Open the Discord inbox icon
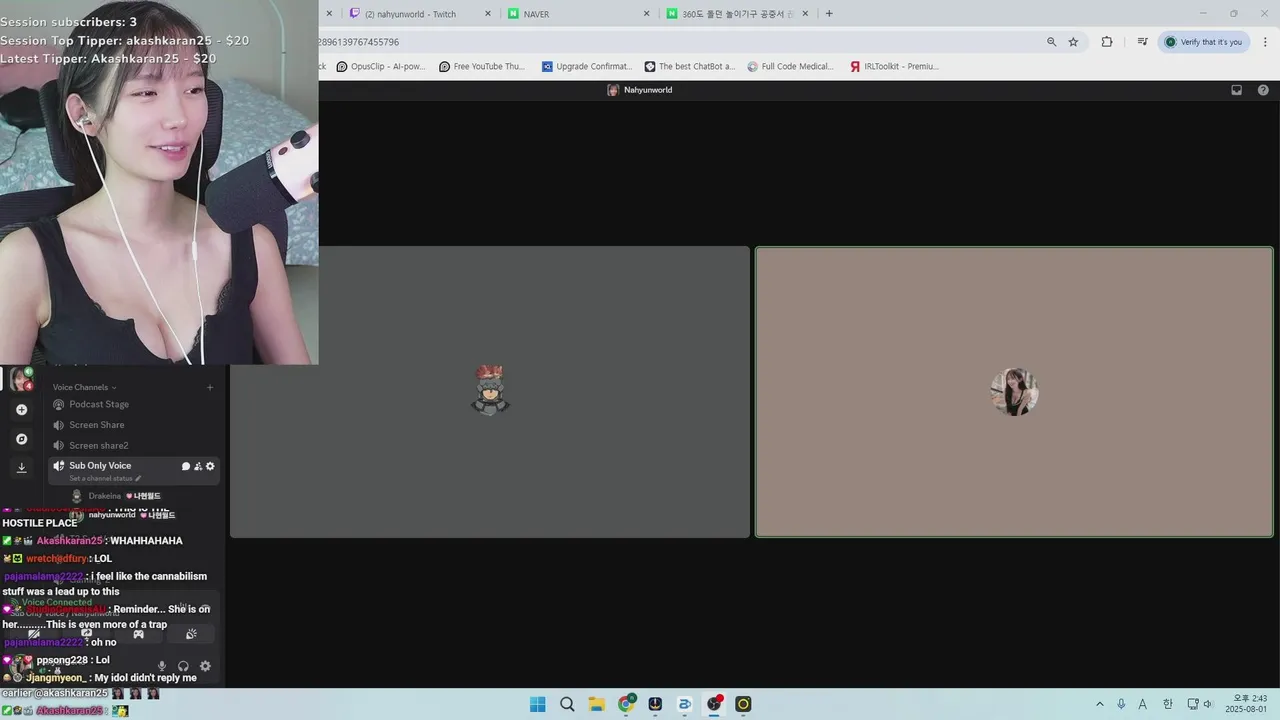The width and height of the screenshot is (1280, 720). click(1236, 90)
